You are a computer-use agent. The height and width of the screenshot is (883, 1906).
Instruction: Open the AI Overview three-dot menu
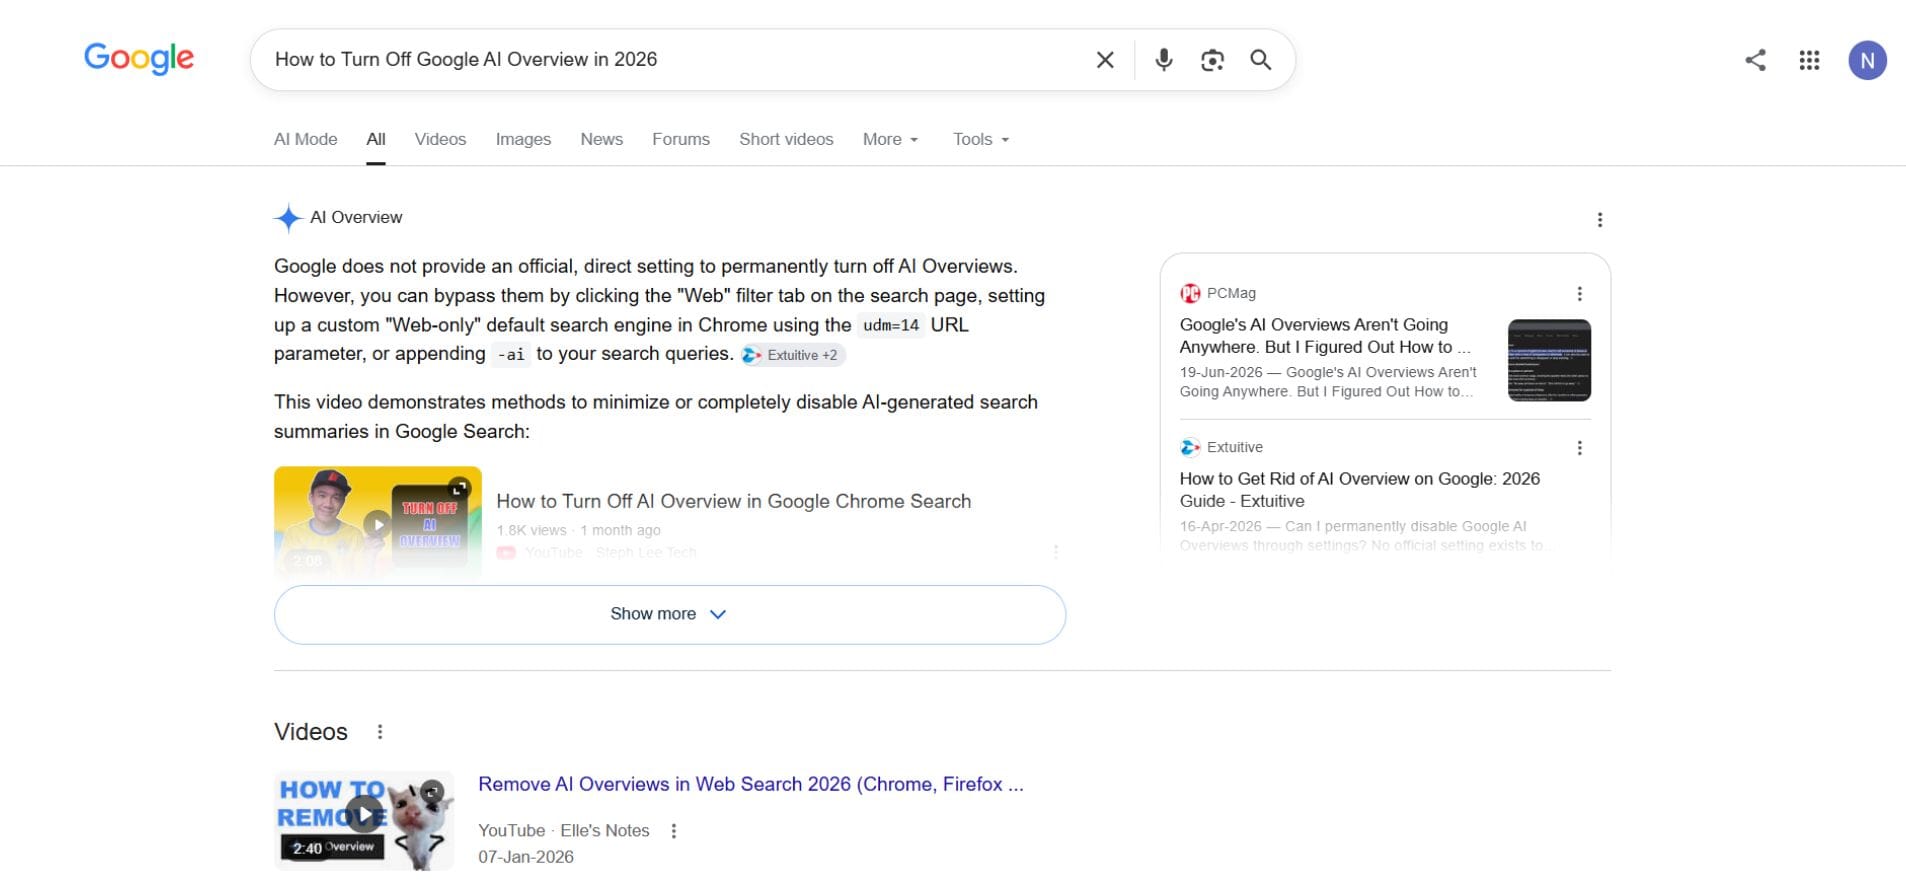(x=1600, y=220)
